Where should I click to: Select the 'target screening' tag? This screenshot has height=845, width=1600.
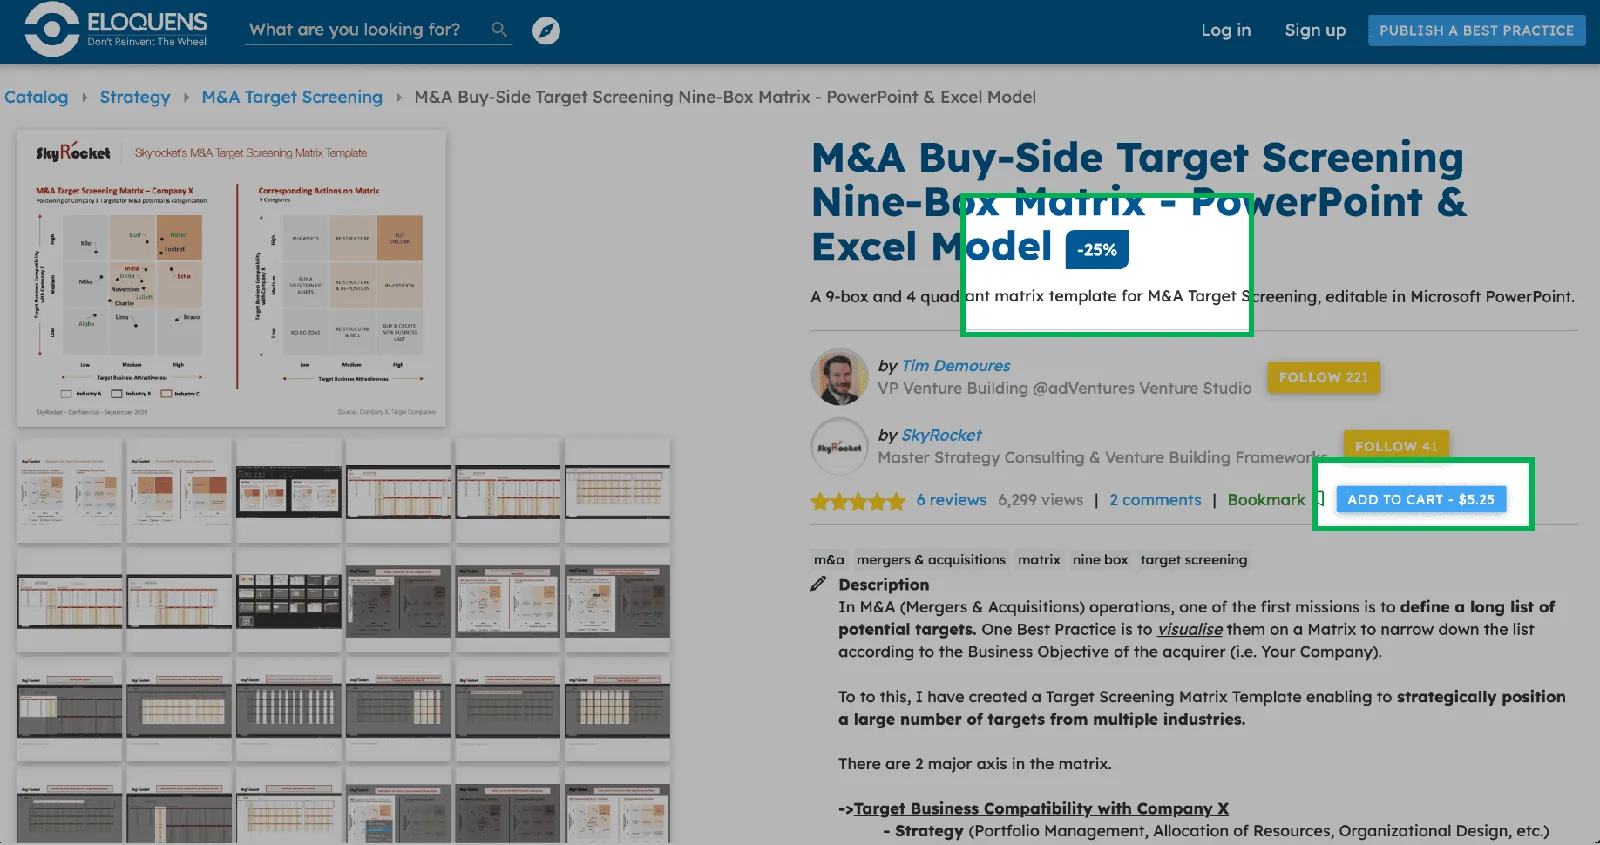[1194, 560]
